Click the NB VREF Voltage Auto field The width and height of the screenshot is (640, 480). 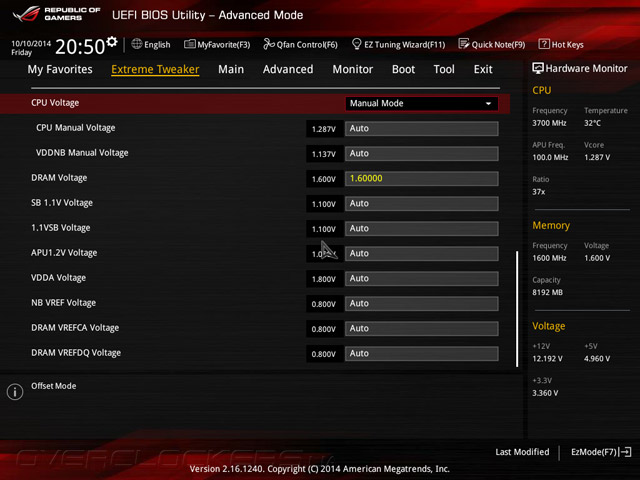[422, 304]
